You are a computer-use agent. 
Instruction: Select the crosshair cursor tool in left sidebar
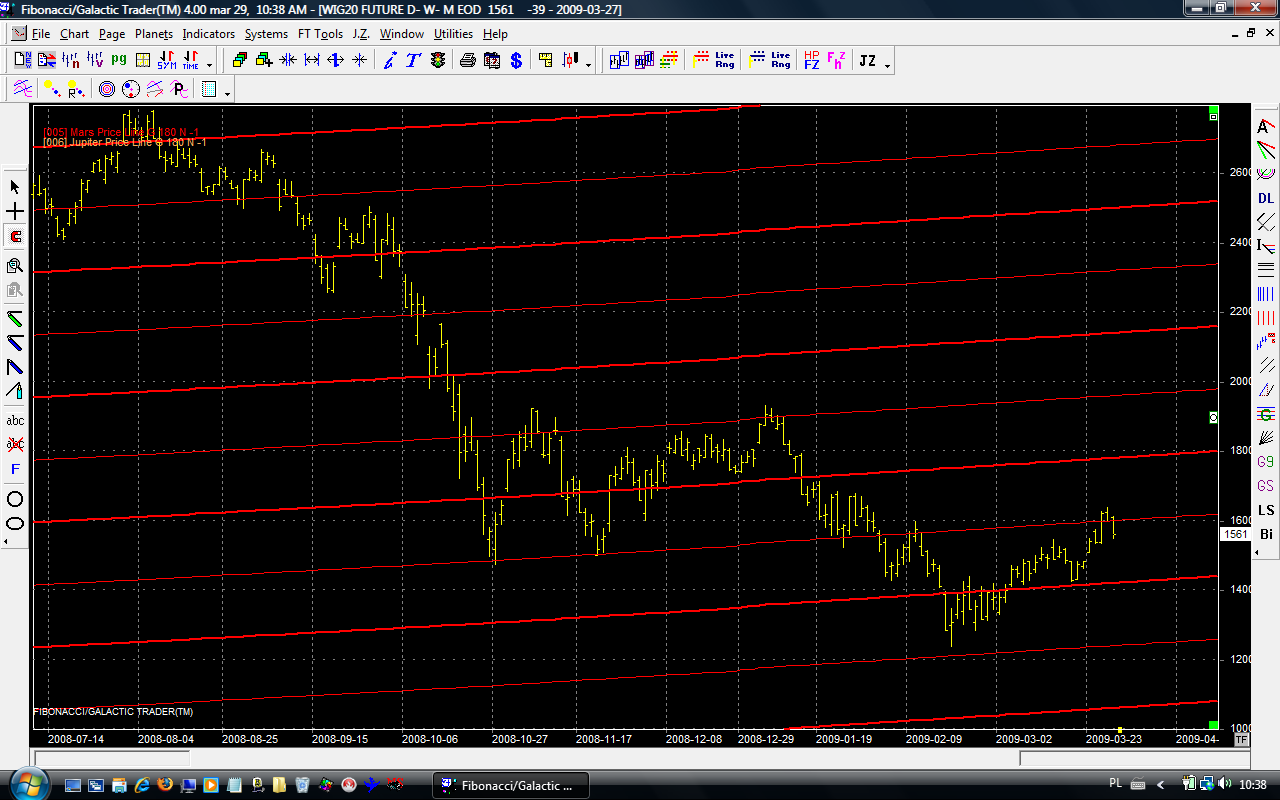tap(15, 212)
